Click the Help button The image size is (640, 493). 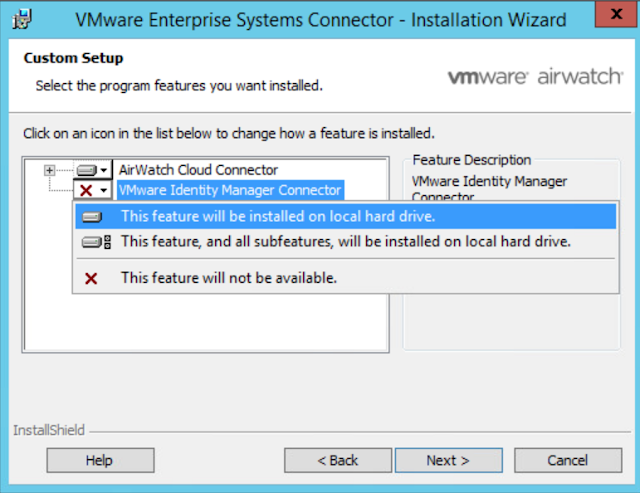tap(100, 460)
